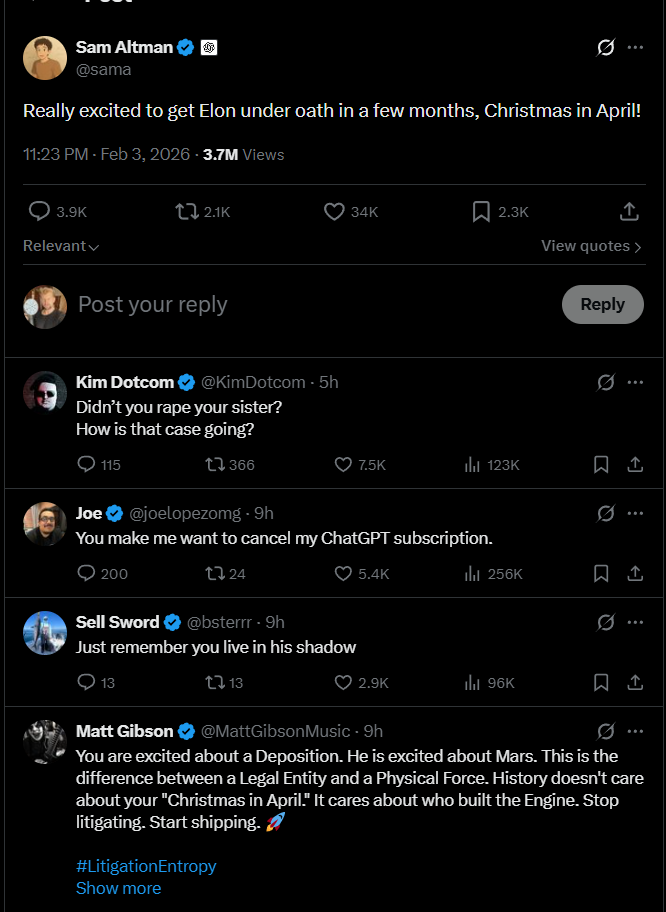This screenshot has height=912, width=666.
Task: View analytics on Joe's reply
Action: pos(473,573)
